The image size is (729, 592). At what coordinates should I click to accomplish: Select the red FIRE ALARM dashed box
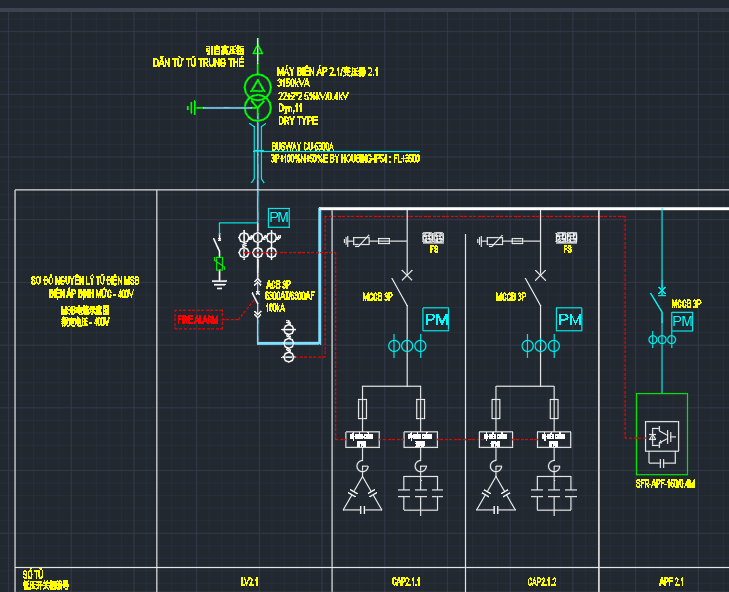coord(198,320)
